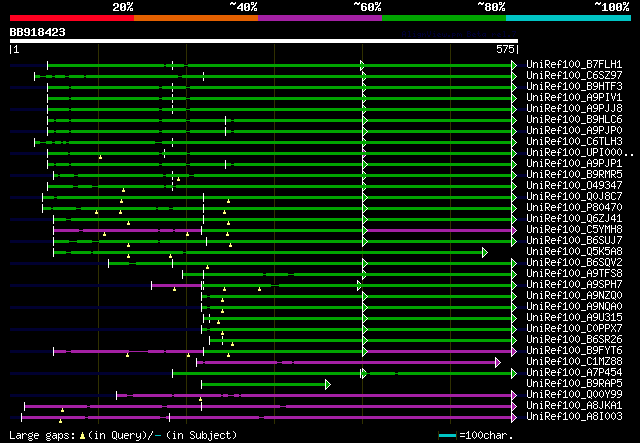640x443 pixels.
Task: Select the query name BB918423
Action: coord(38,32)
